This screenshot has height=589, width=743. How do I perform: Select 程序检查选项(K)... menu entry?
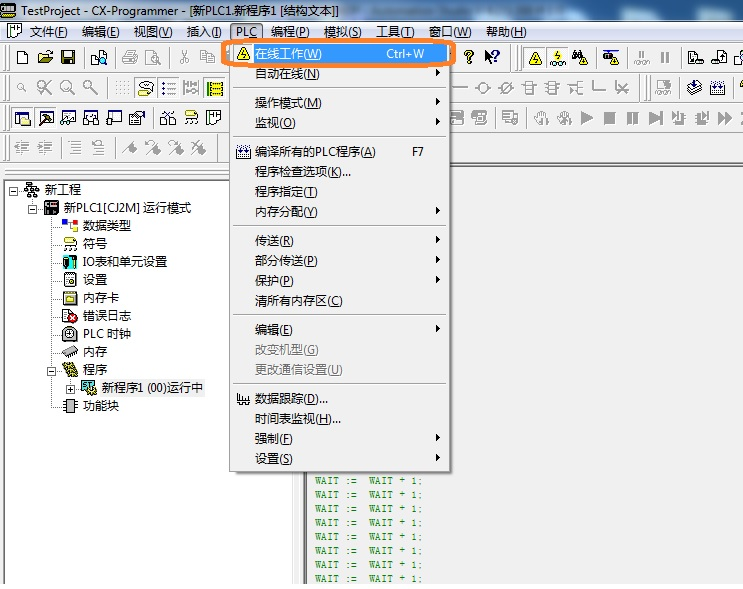coord(339,172)
